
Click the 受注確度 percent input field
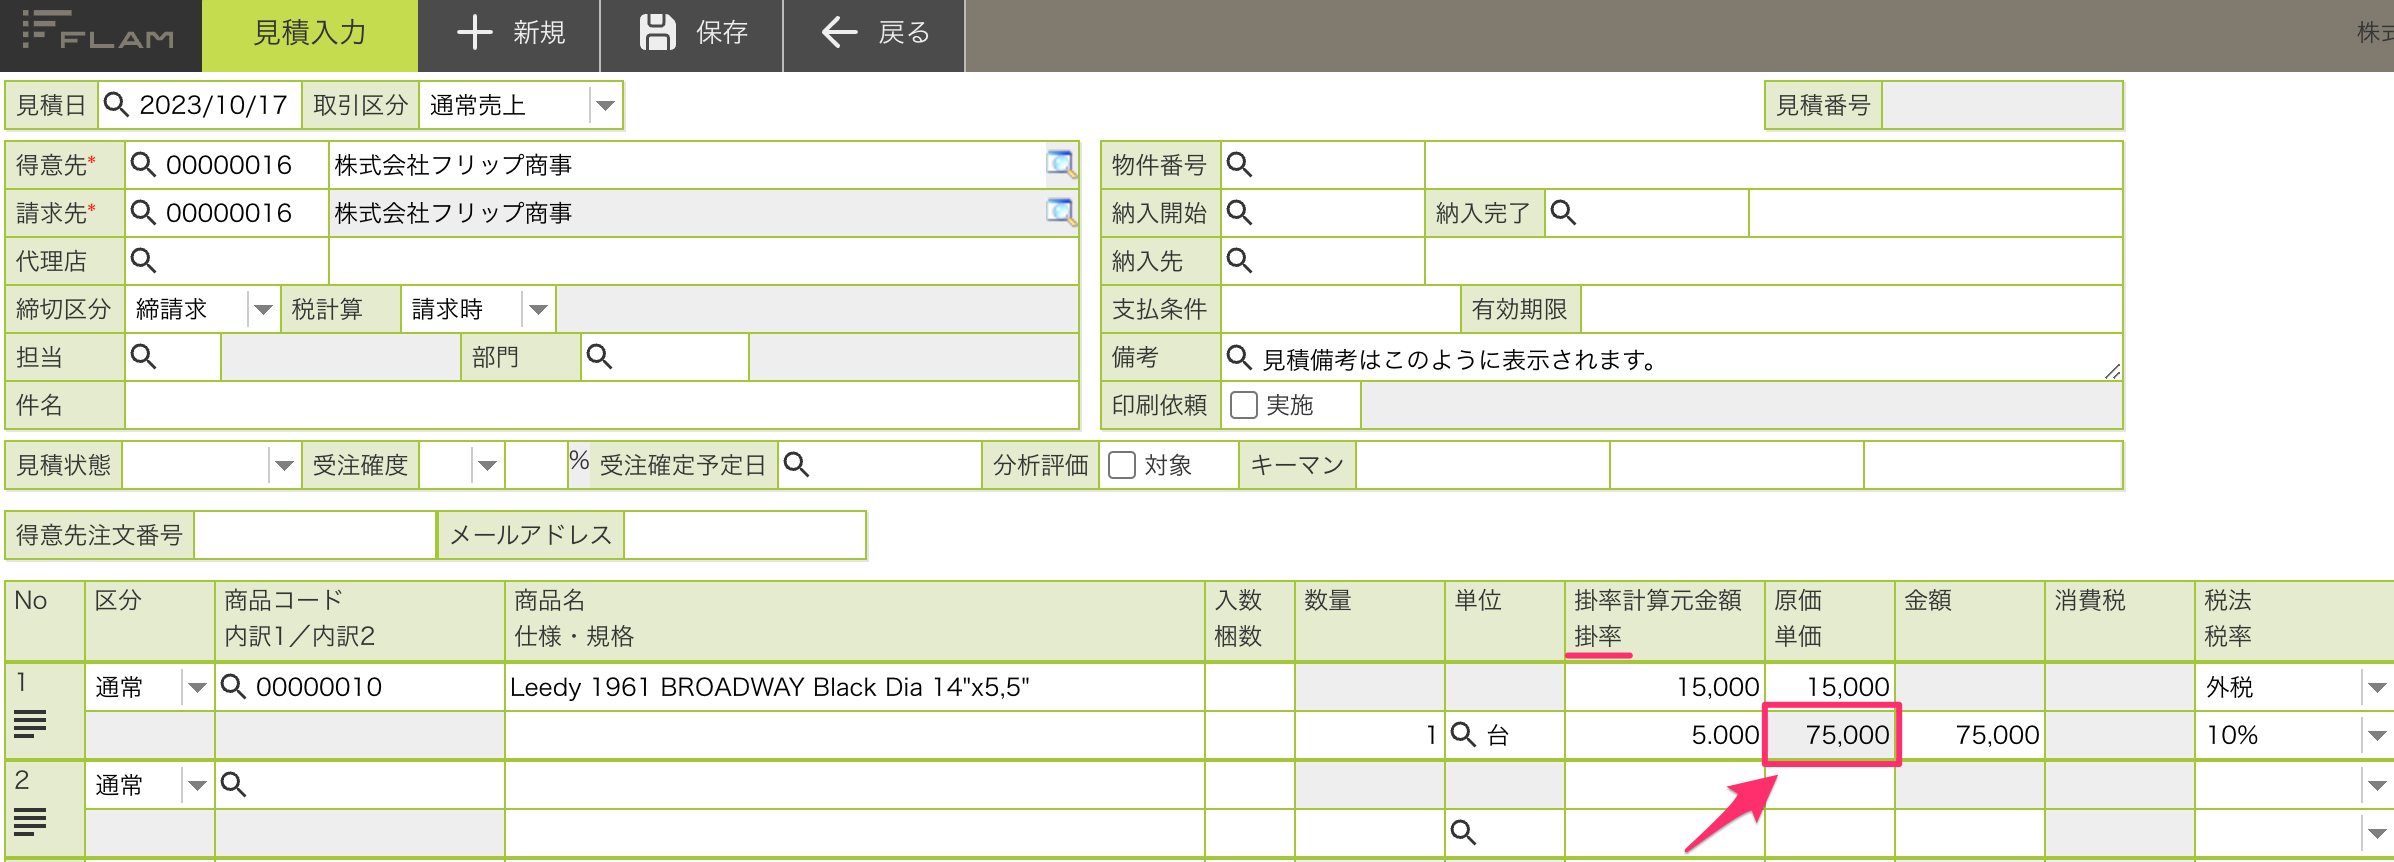536,465
